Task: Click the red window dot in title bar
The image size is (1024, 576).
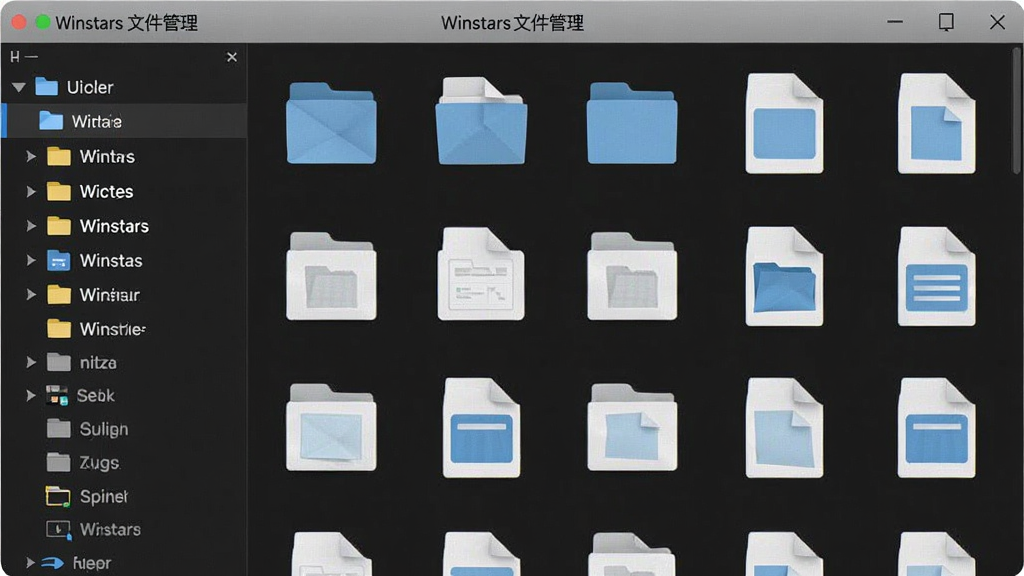Action: coord(19,22)
